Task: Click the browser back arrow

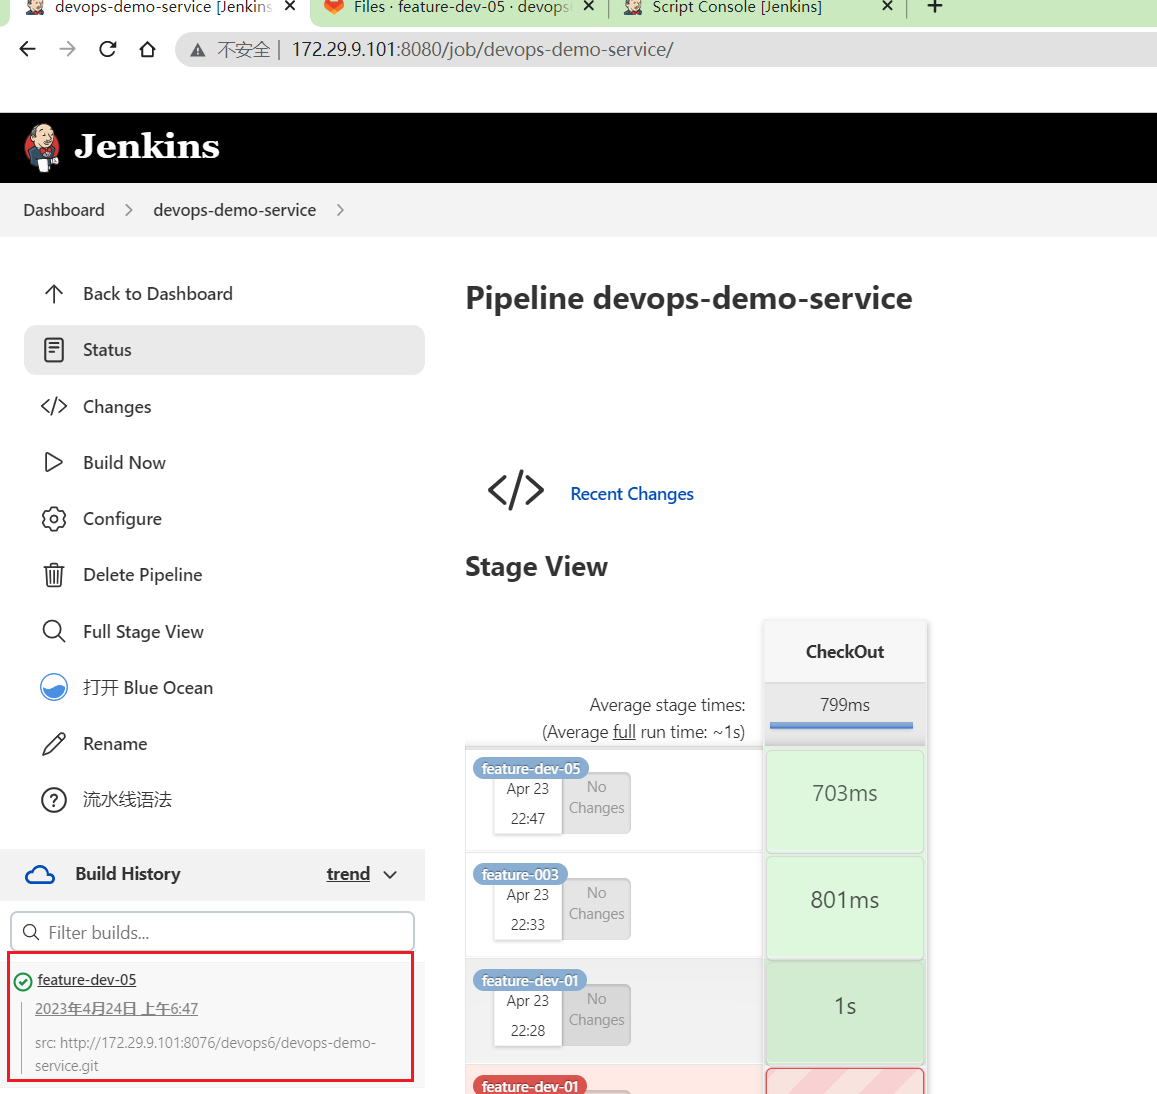Action: (27, 49)
